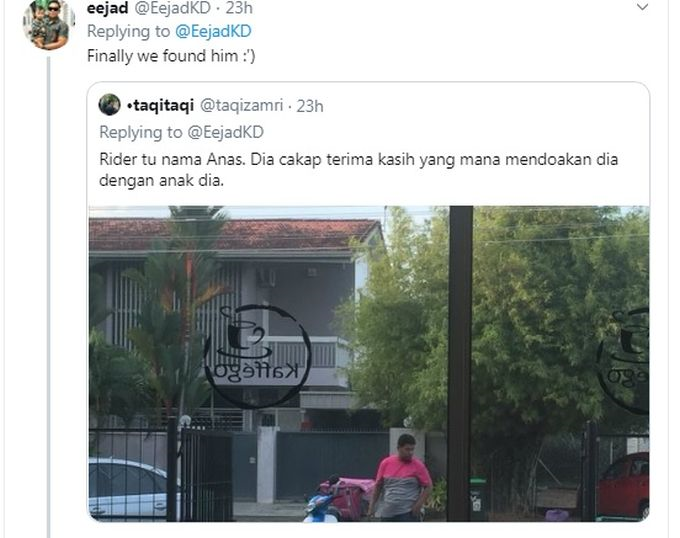The image size is (680, 538).
Task: Select the 'Finally we found him' tweet text
Action: click(x=171, y=56)
